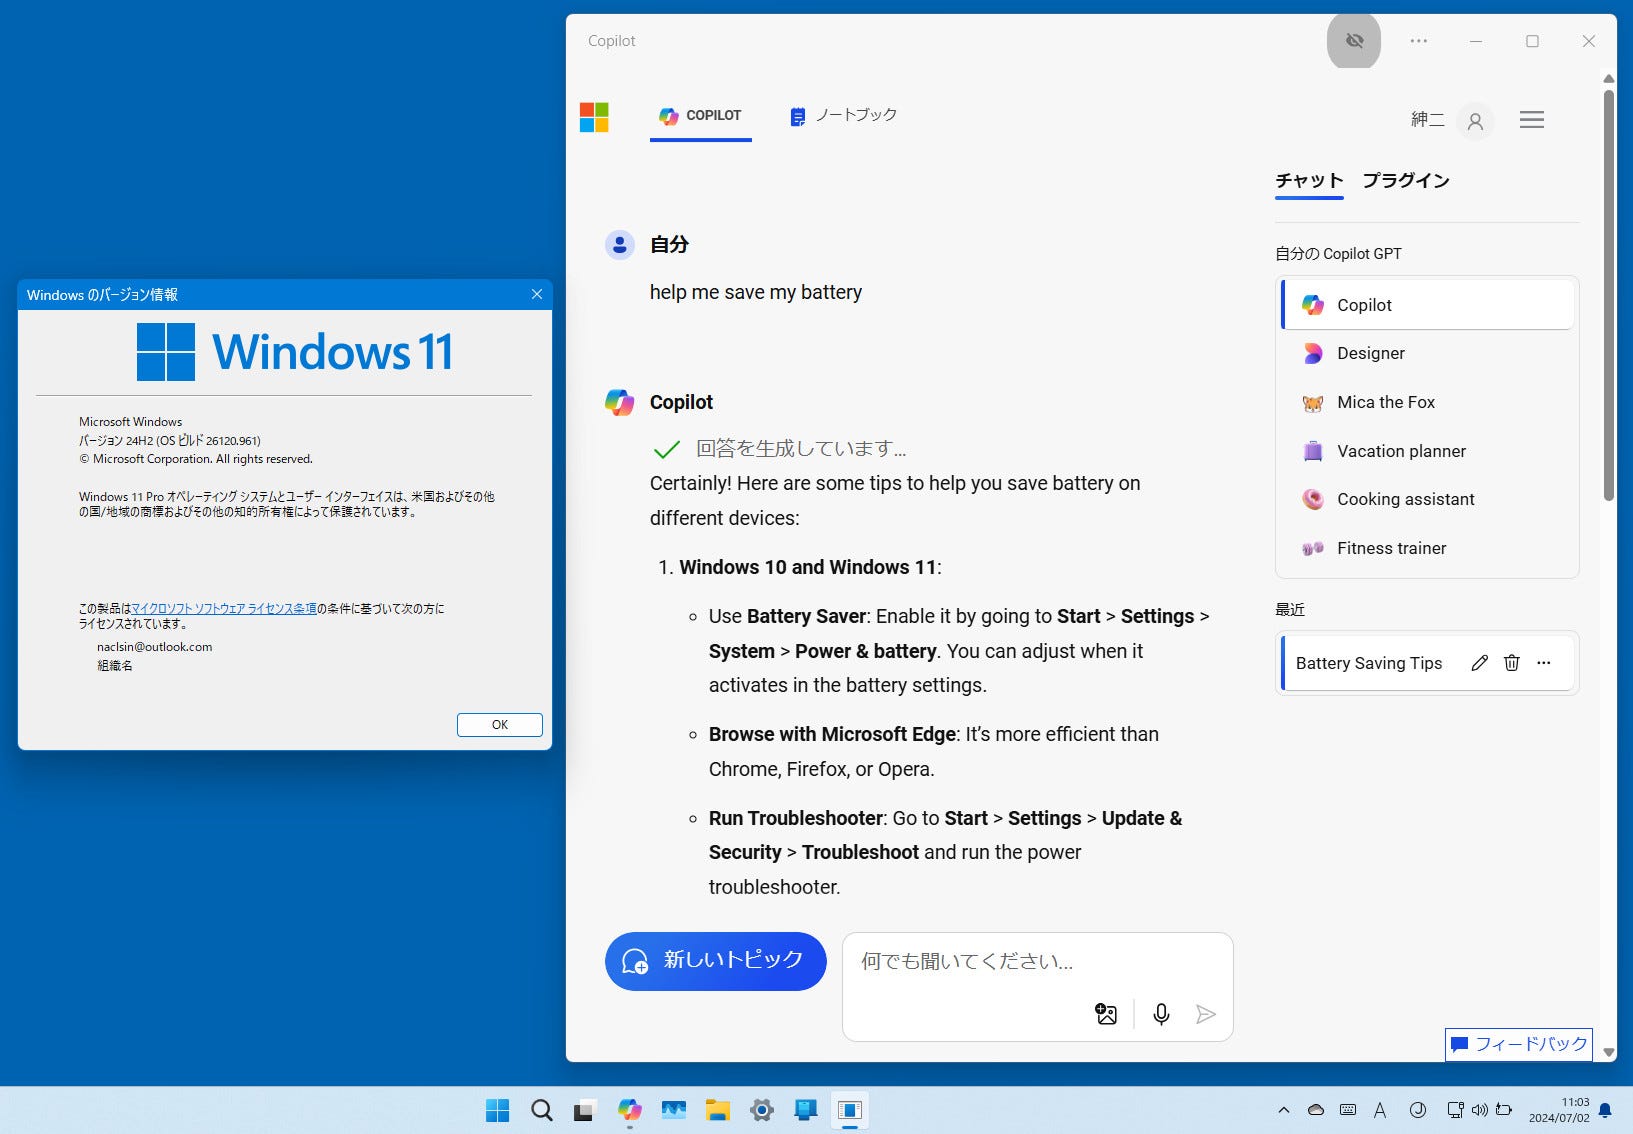Click the network display icon in system tray
The image size is (1633, 1134).
coord(1455,1110)
